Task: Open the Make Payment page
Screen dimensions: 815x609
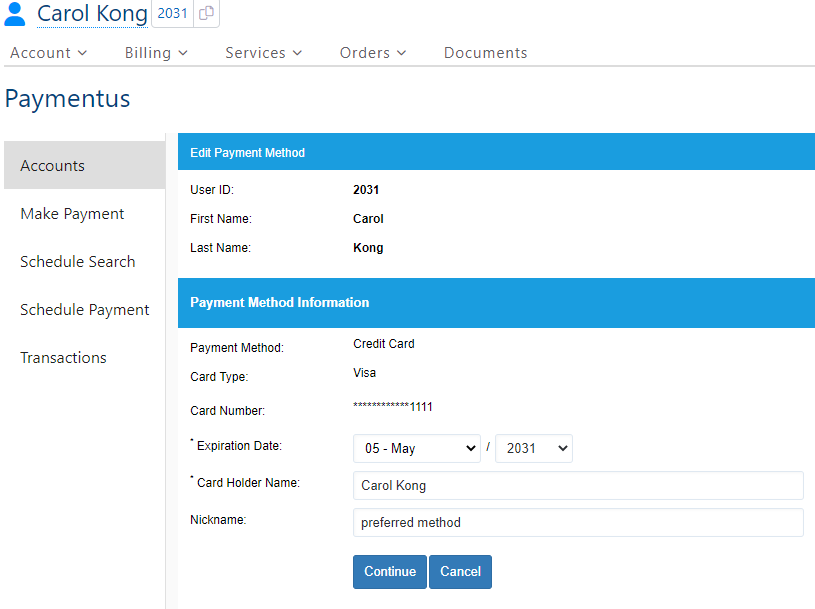Action: point(72,214)
